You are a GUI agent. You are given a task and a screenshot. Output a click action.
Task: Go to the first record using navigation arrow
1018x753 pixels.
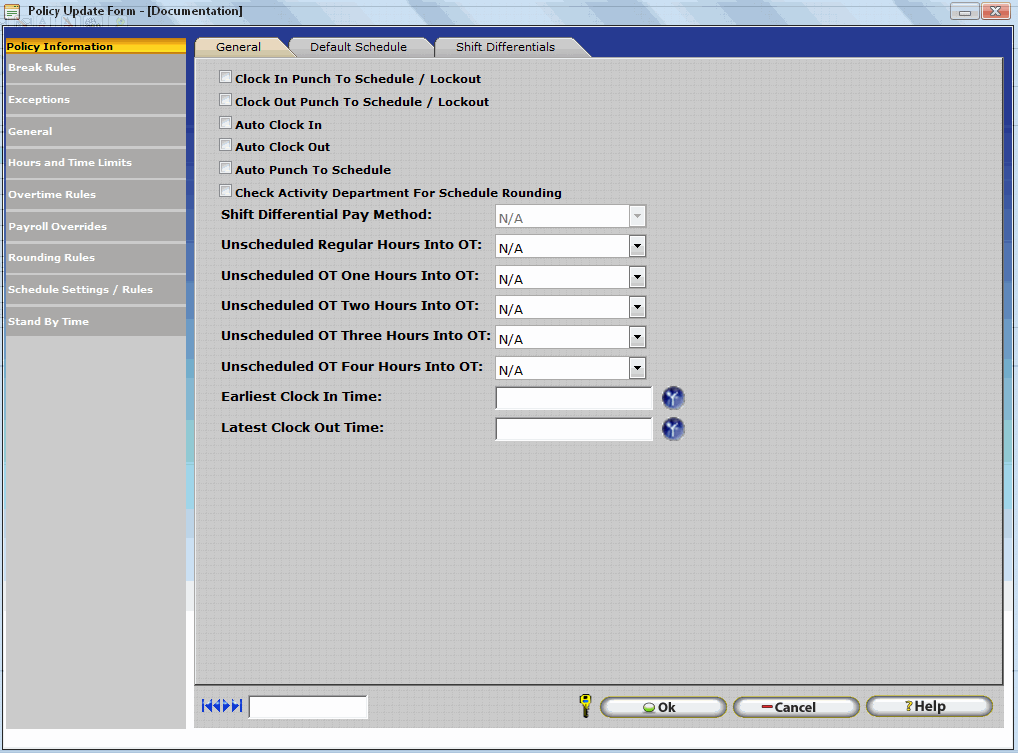click(207, 707)
